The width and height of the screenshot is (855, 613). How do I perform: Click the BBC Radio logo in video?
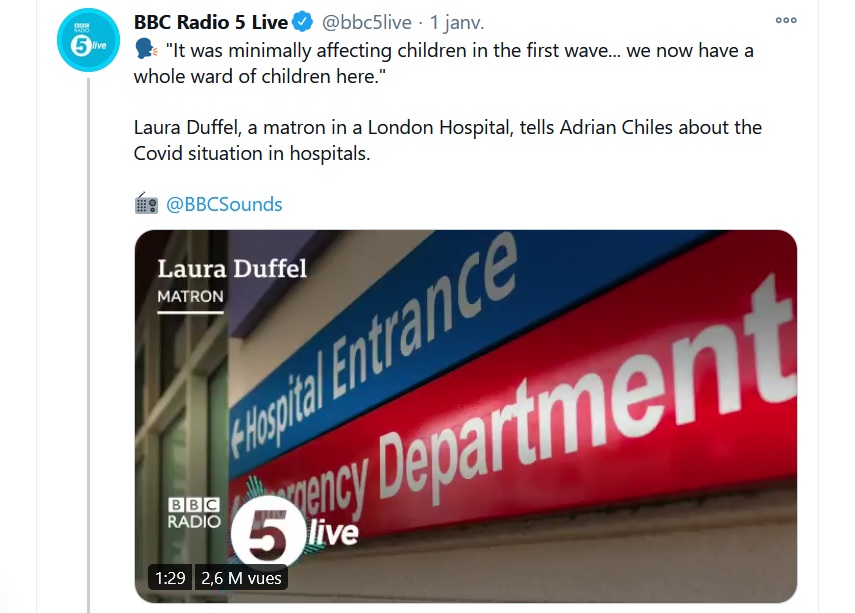(x=194, y=513)
